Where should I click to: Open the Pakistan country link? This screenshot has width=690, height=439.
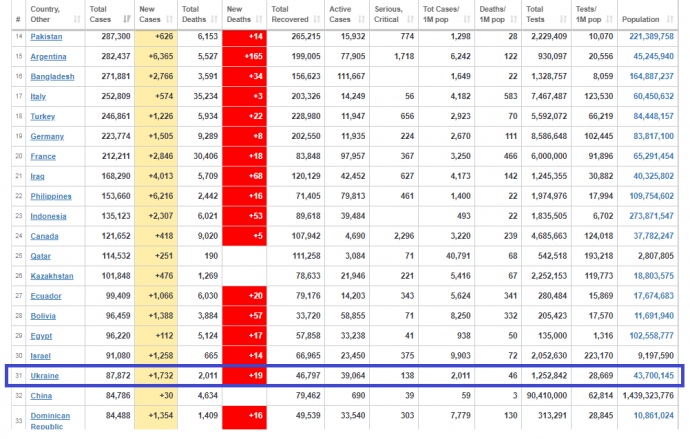[x=47, y=35]
